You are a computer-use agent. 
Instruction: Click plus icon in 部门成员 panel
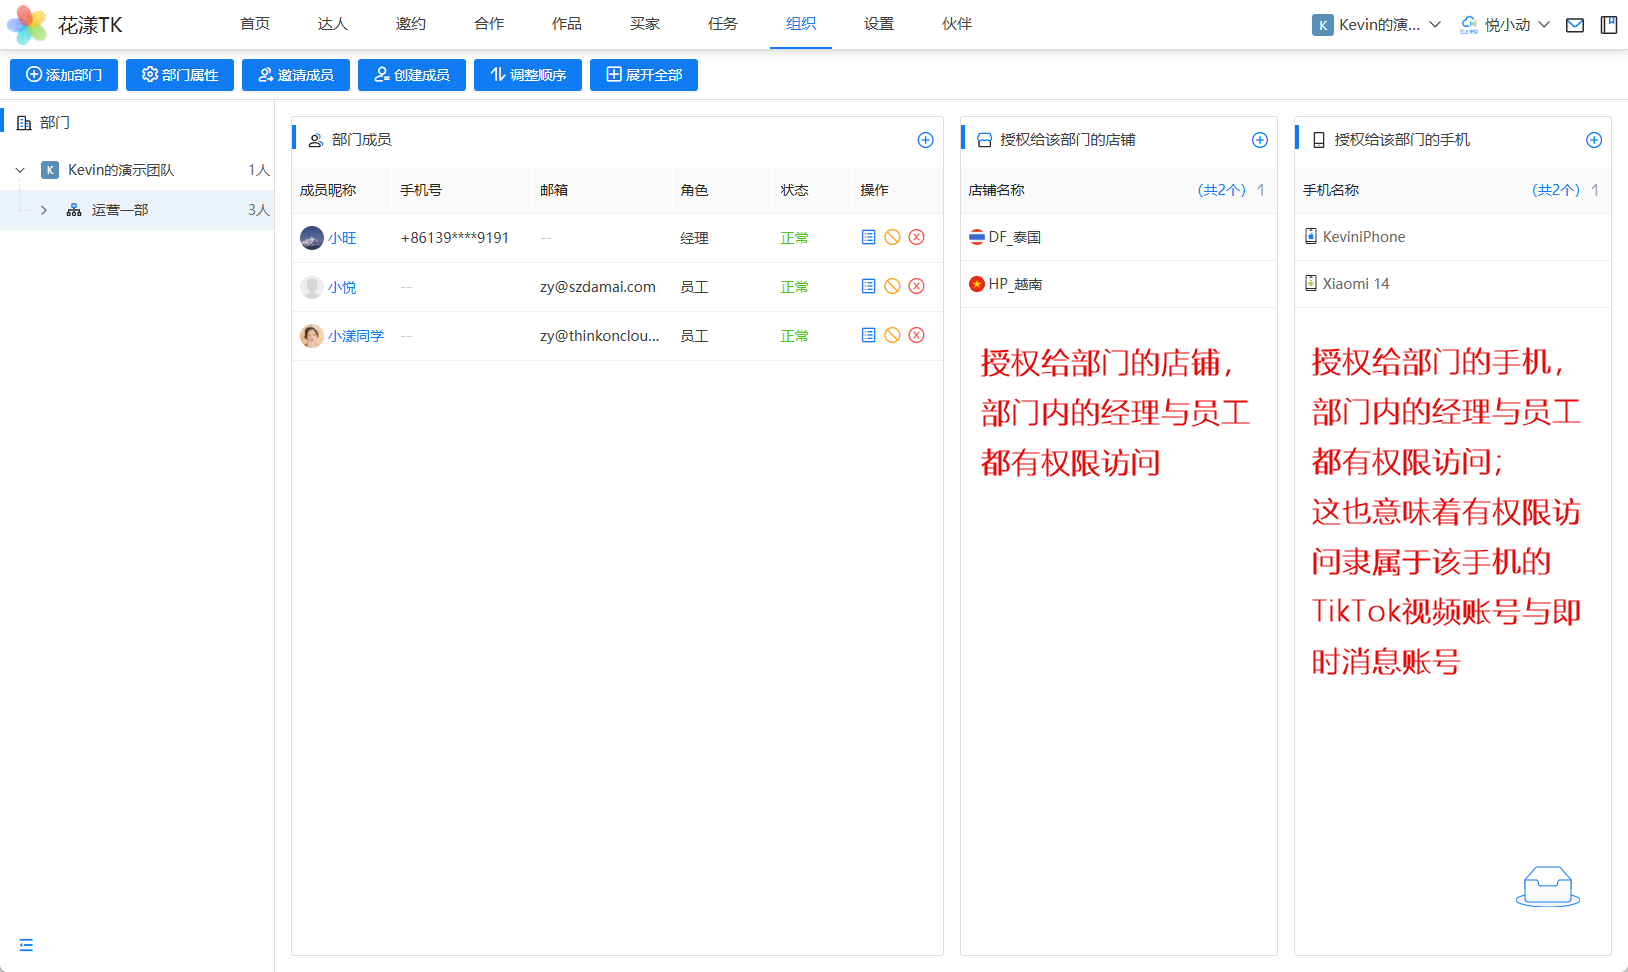point(925,140)
